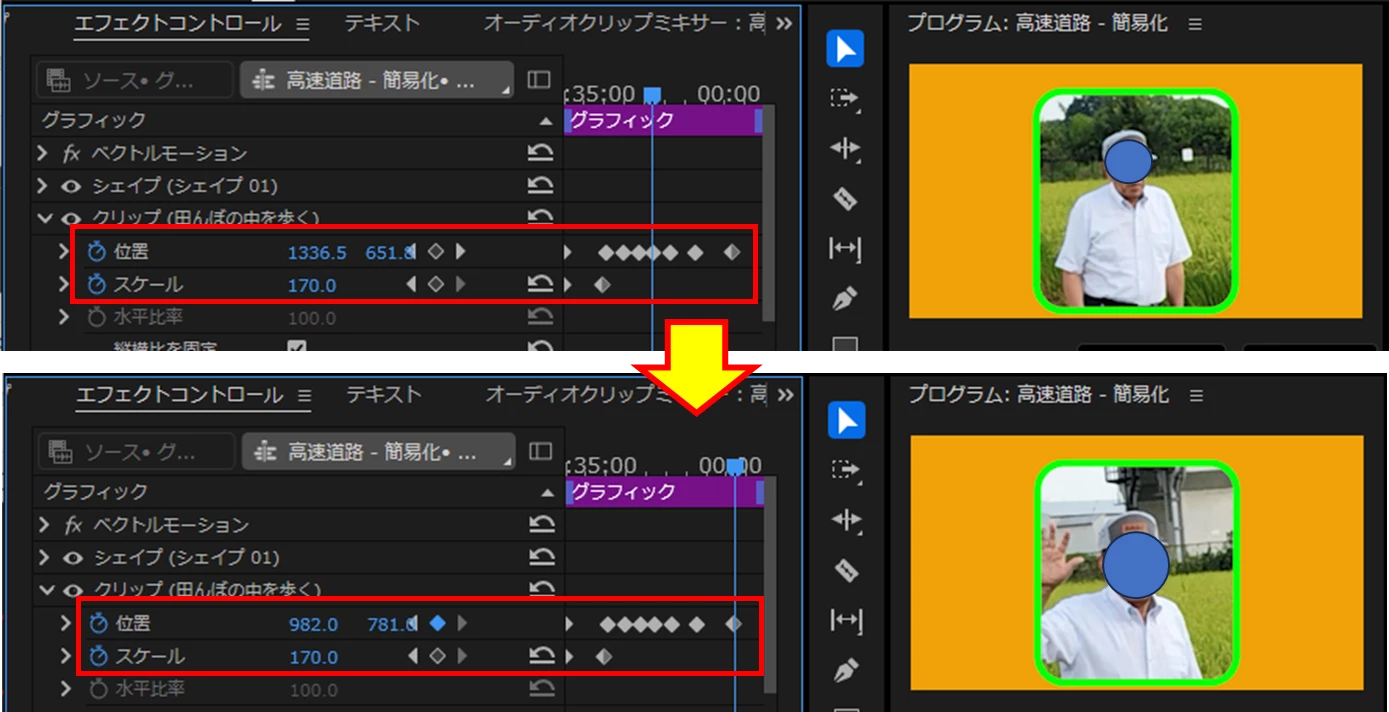Go to previous 位置 keyframe in upper screenshot

(412, 252)
